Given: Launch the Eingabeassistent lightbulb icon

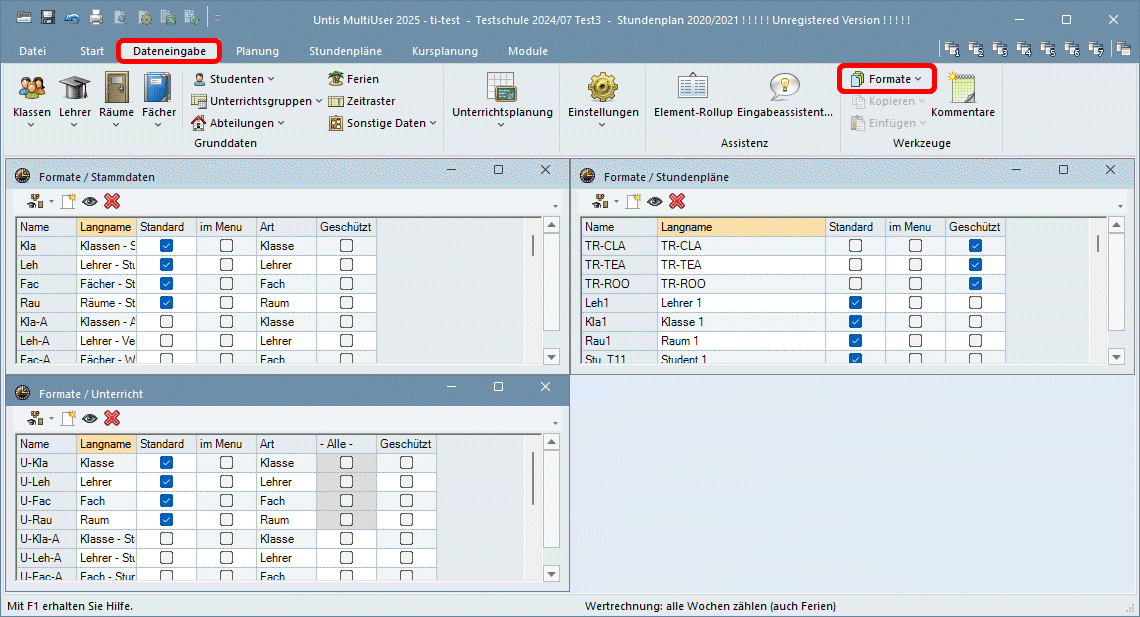Looking at the screenshot, I should pos(784,89).
